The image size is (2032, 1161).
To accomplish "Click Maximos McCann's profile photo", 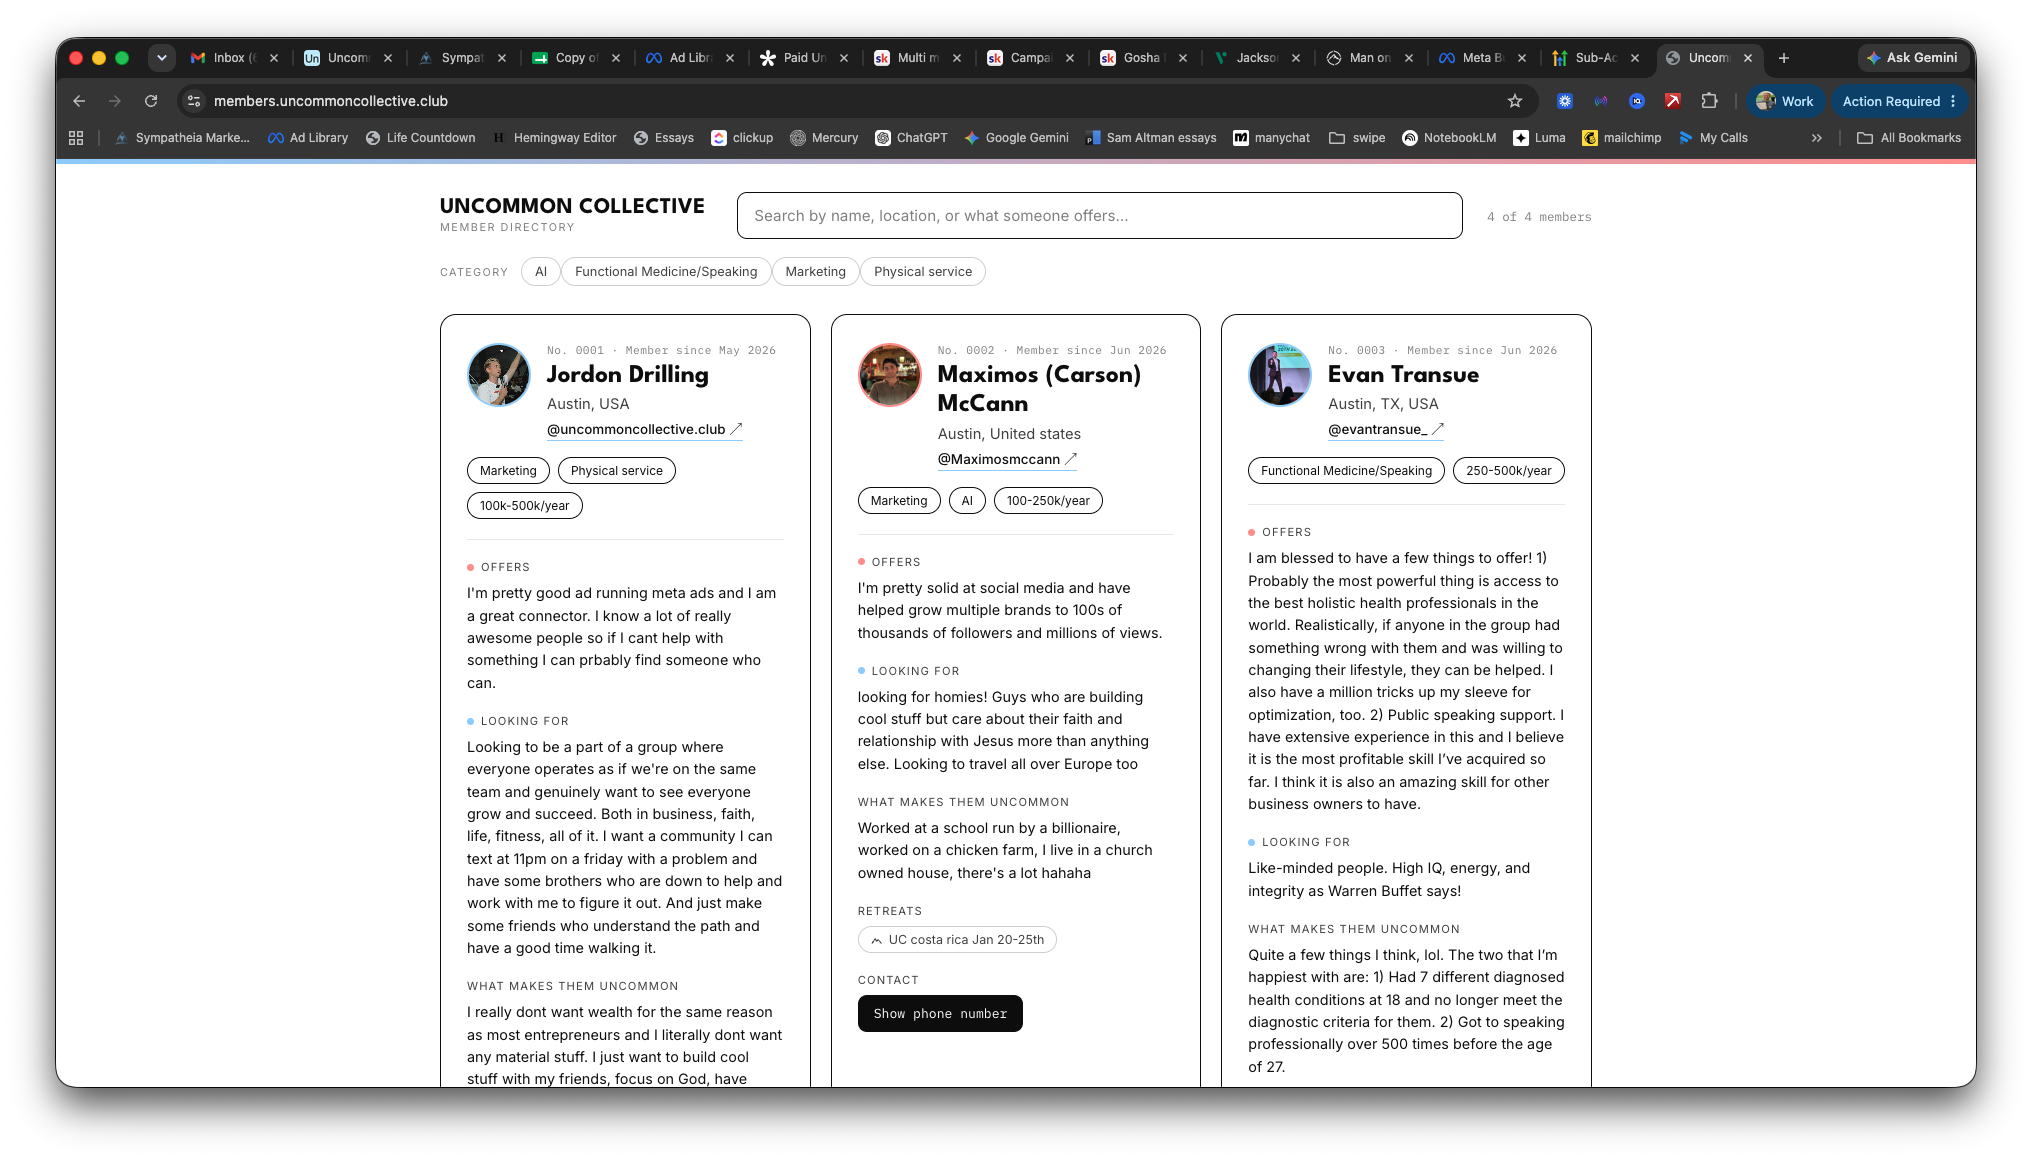I will [890, 375].
